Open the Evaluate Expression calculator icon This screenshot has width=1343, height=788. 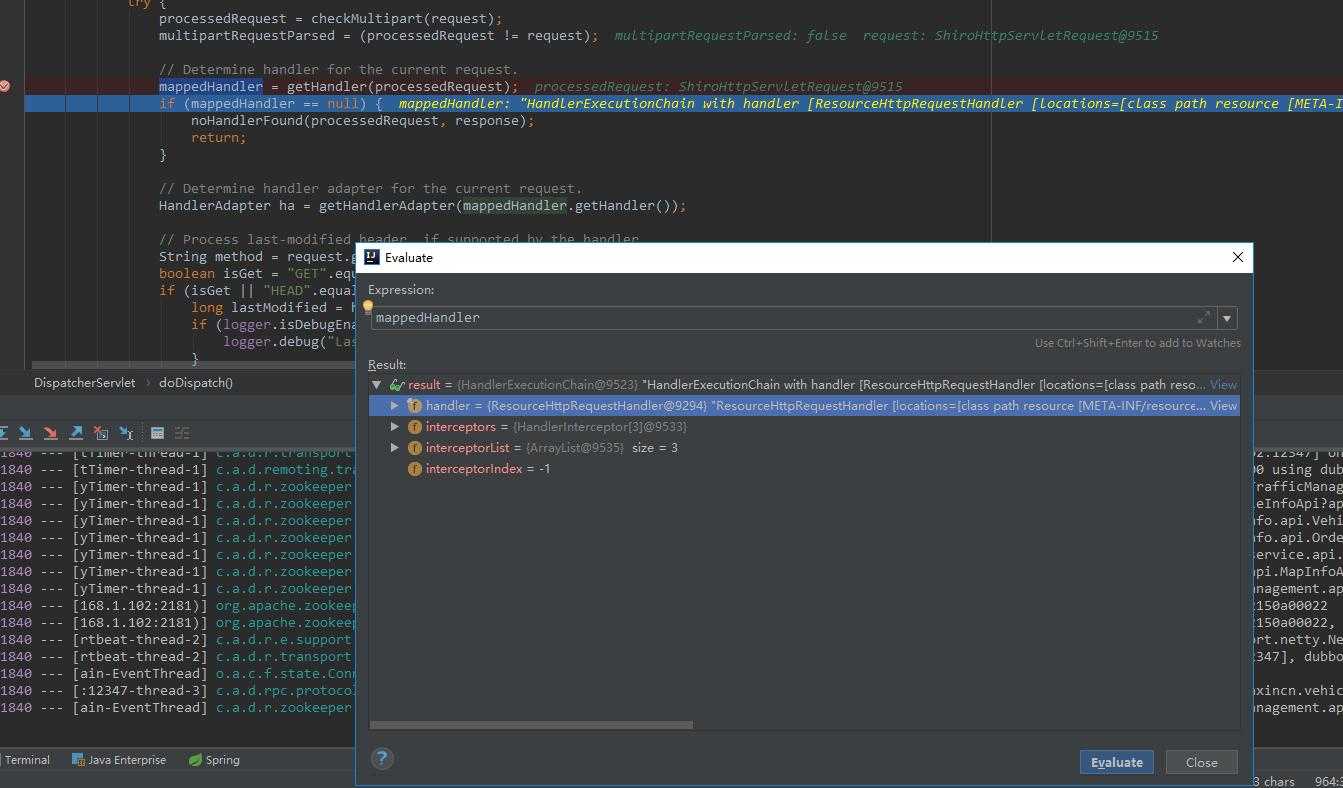[x=157, y=433]
